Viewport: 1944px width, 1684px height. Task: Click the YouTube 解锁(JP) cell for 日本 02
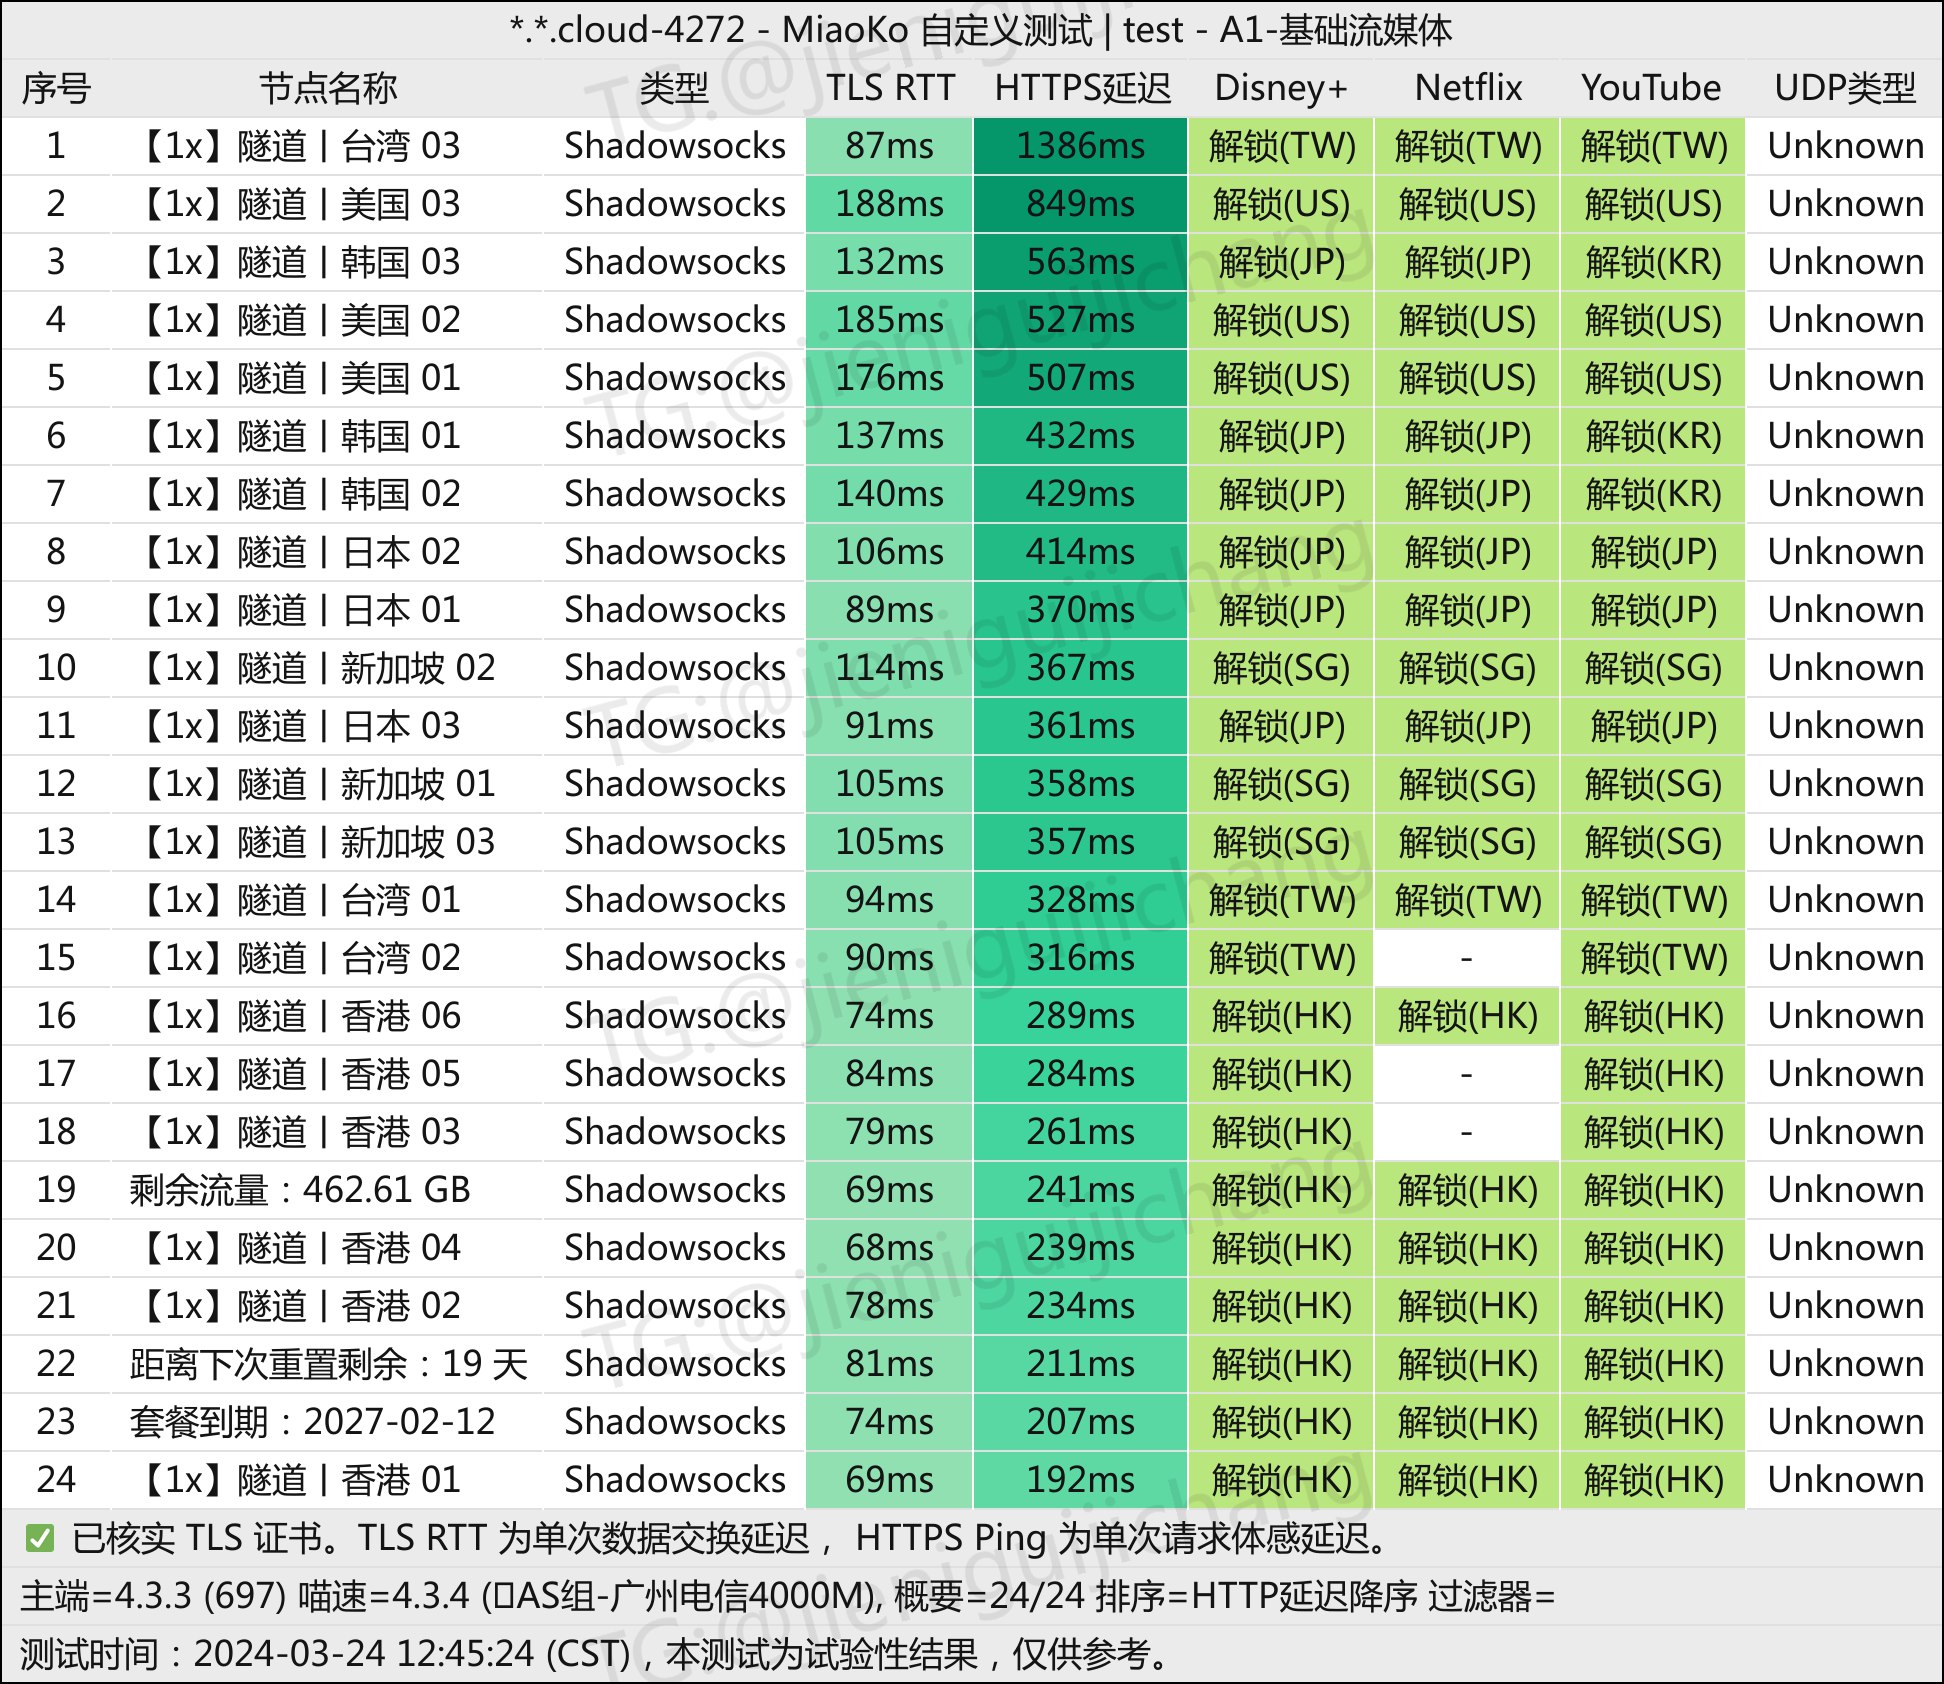[x=1653, y=552]
